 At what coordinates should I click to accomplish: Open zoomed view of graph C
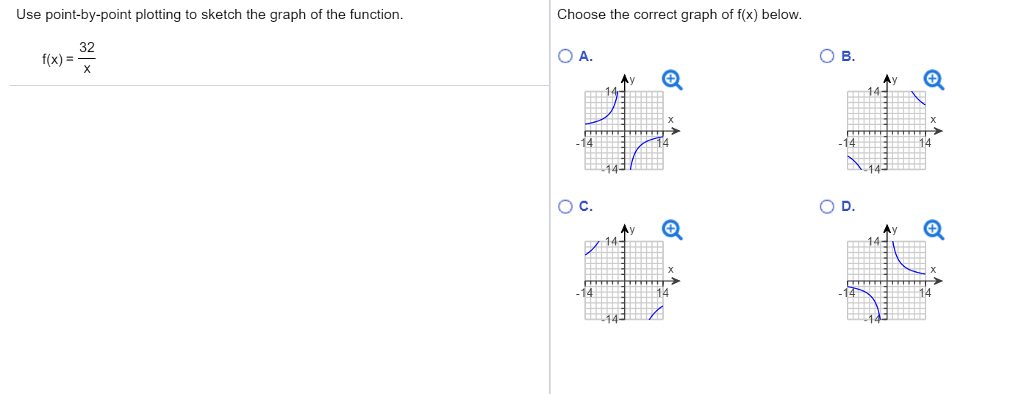673,230
